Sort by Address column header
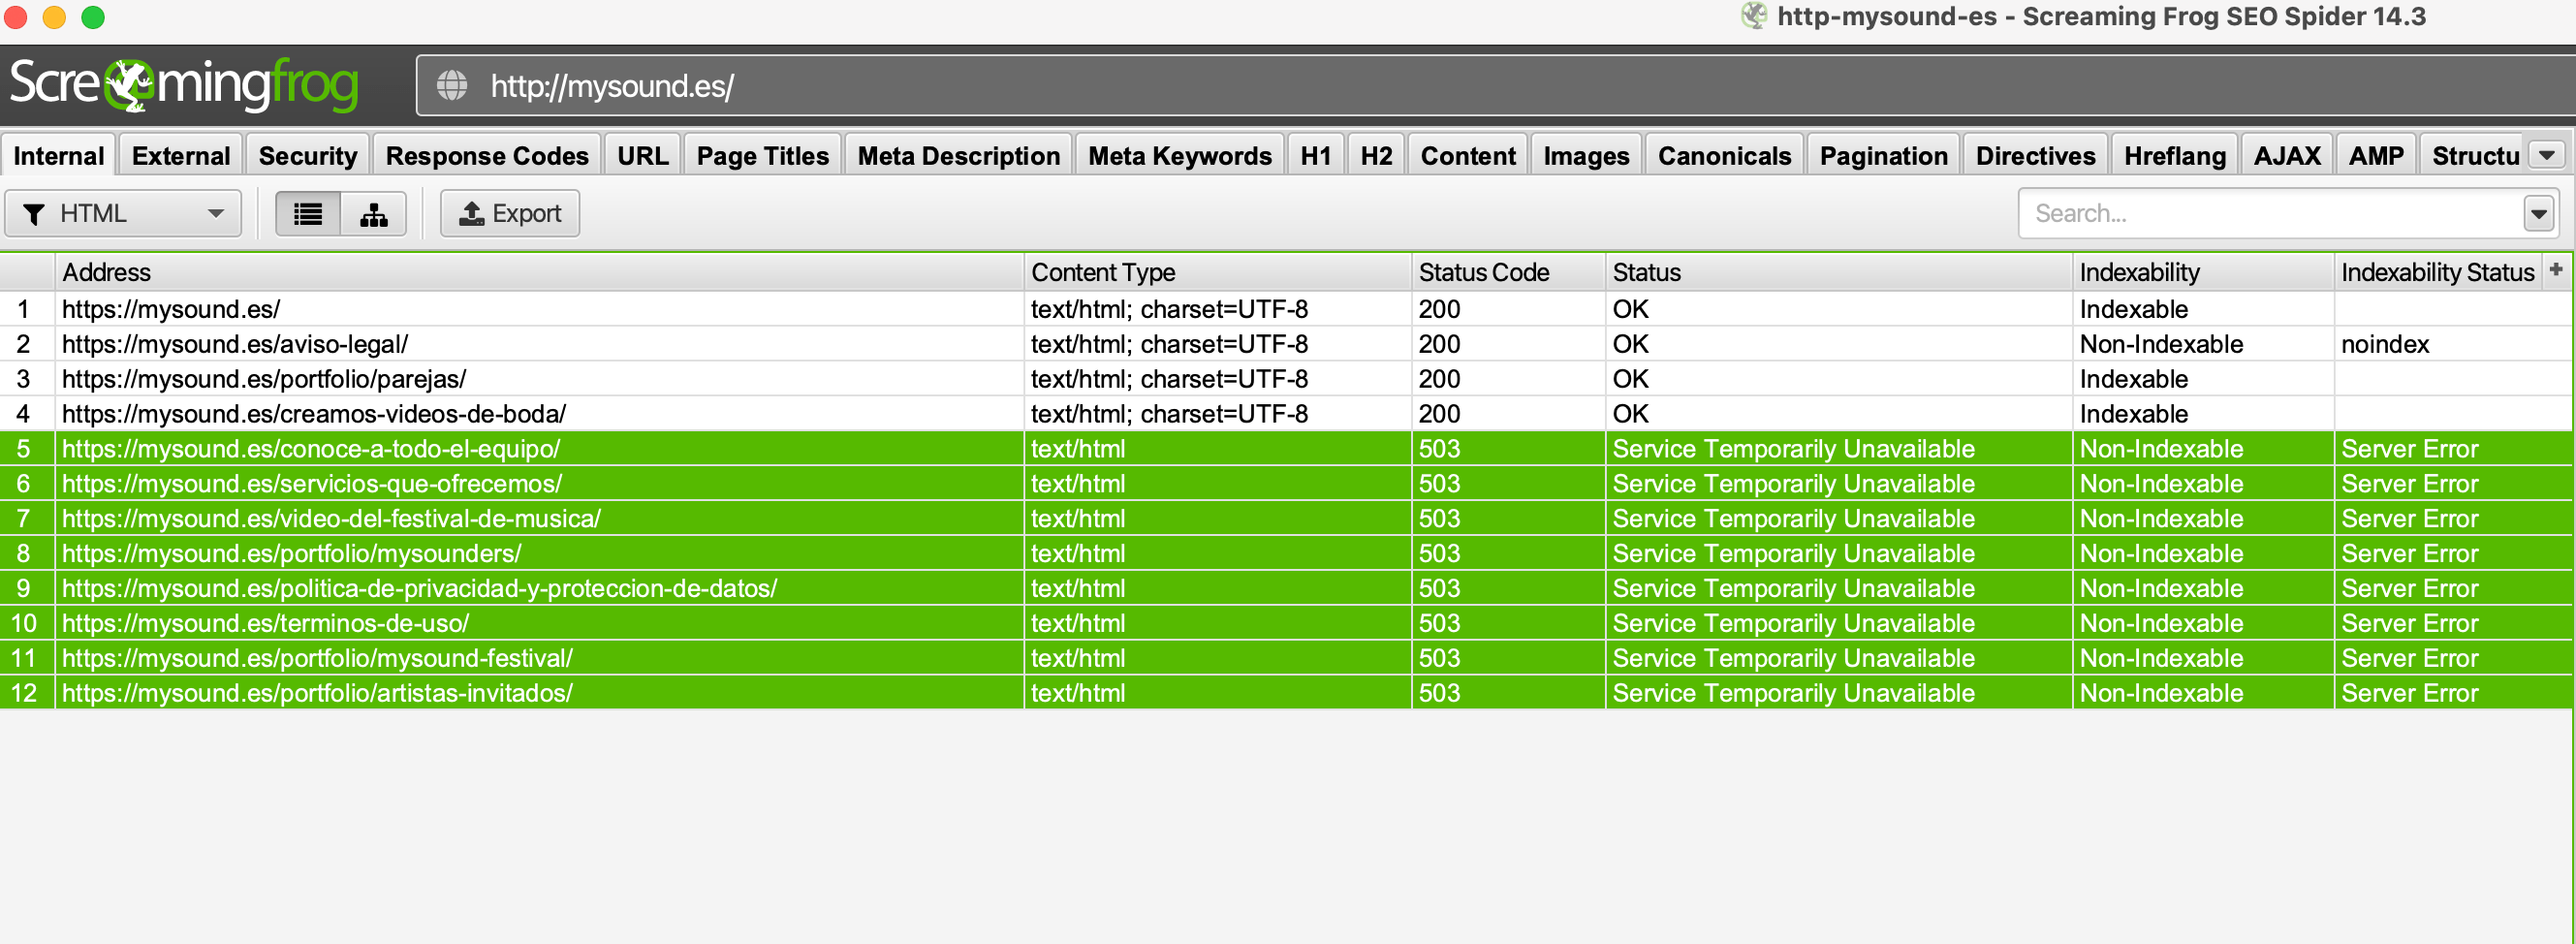This screenshot has height=944, width=2576. [x=540, y=272]
